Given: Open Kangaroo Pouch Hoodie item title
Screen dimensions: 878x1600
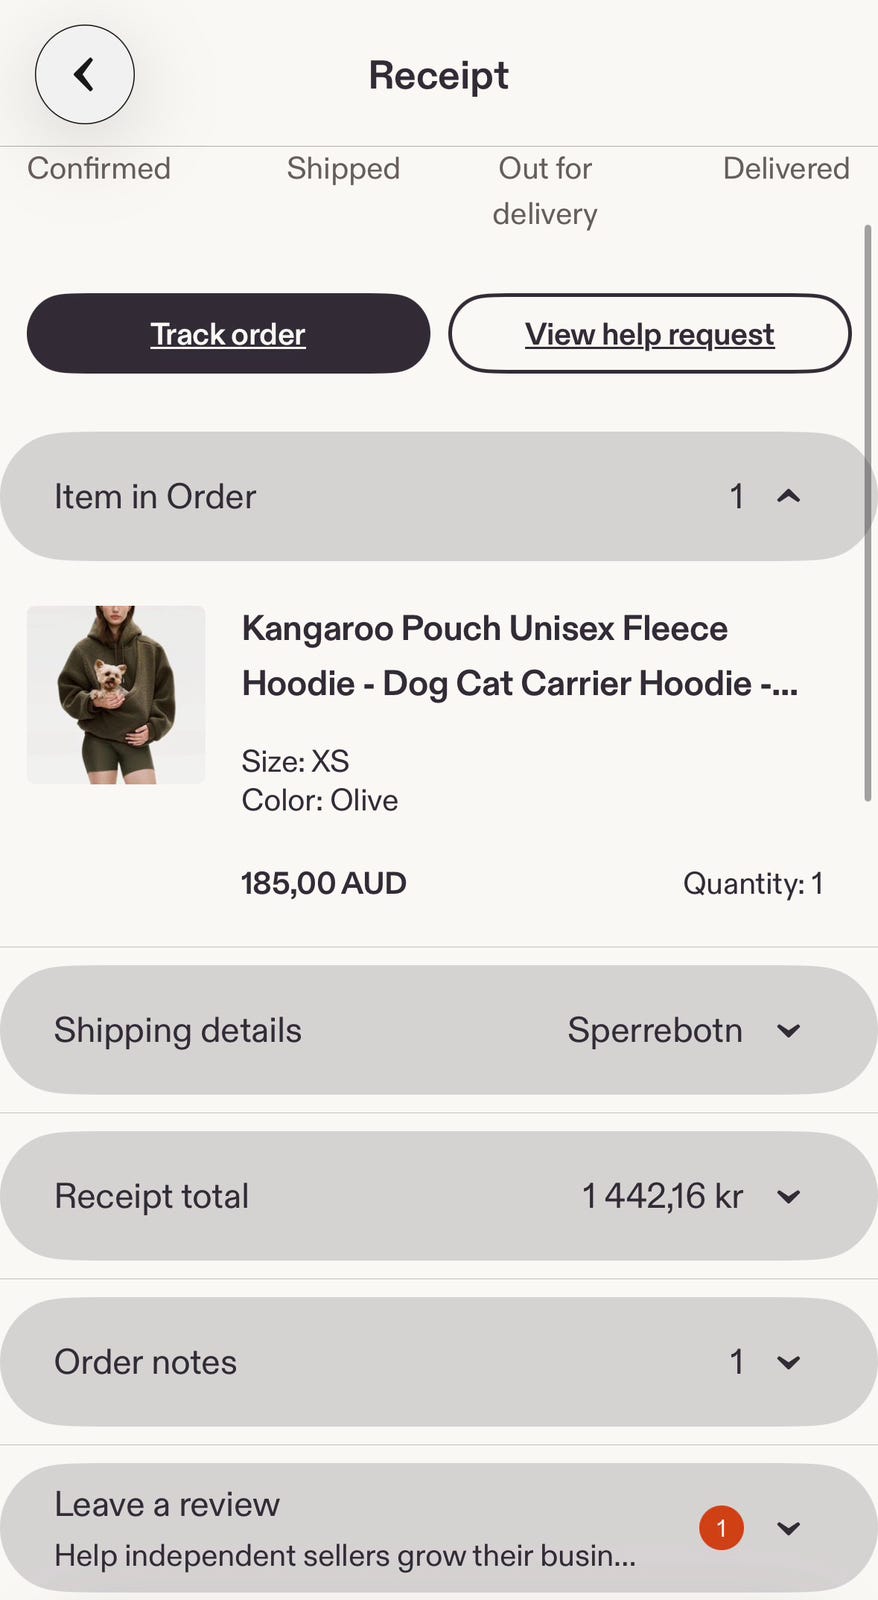Looking at the screenshot, I should point(520,656).
